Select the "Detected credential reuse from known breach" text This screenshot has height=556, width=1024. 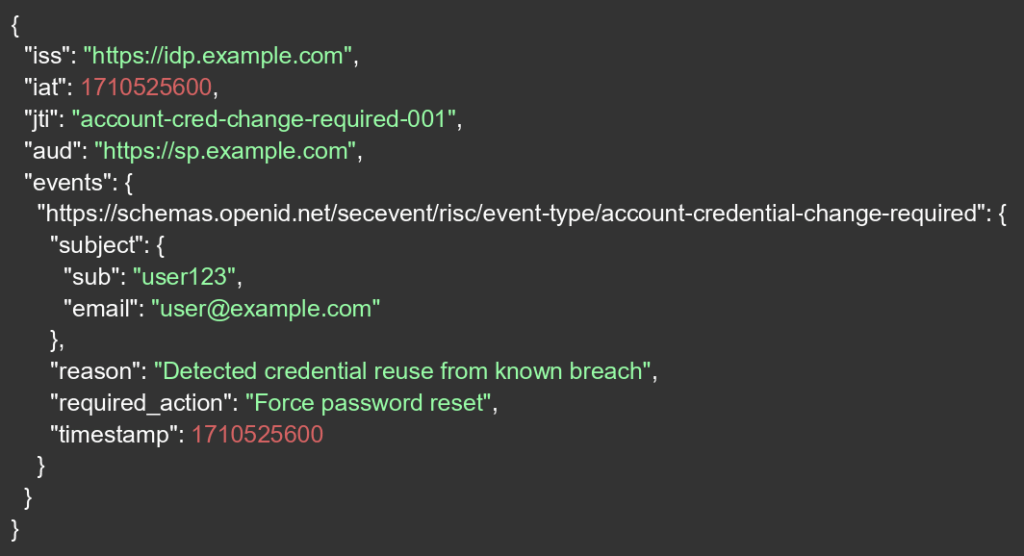[404, 371]
